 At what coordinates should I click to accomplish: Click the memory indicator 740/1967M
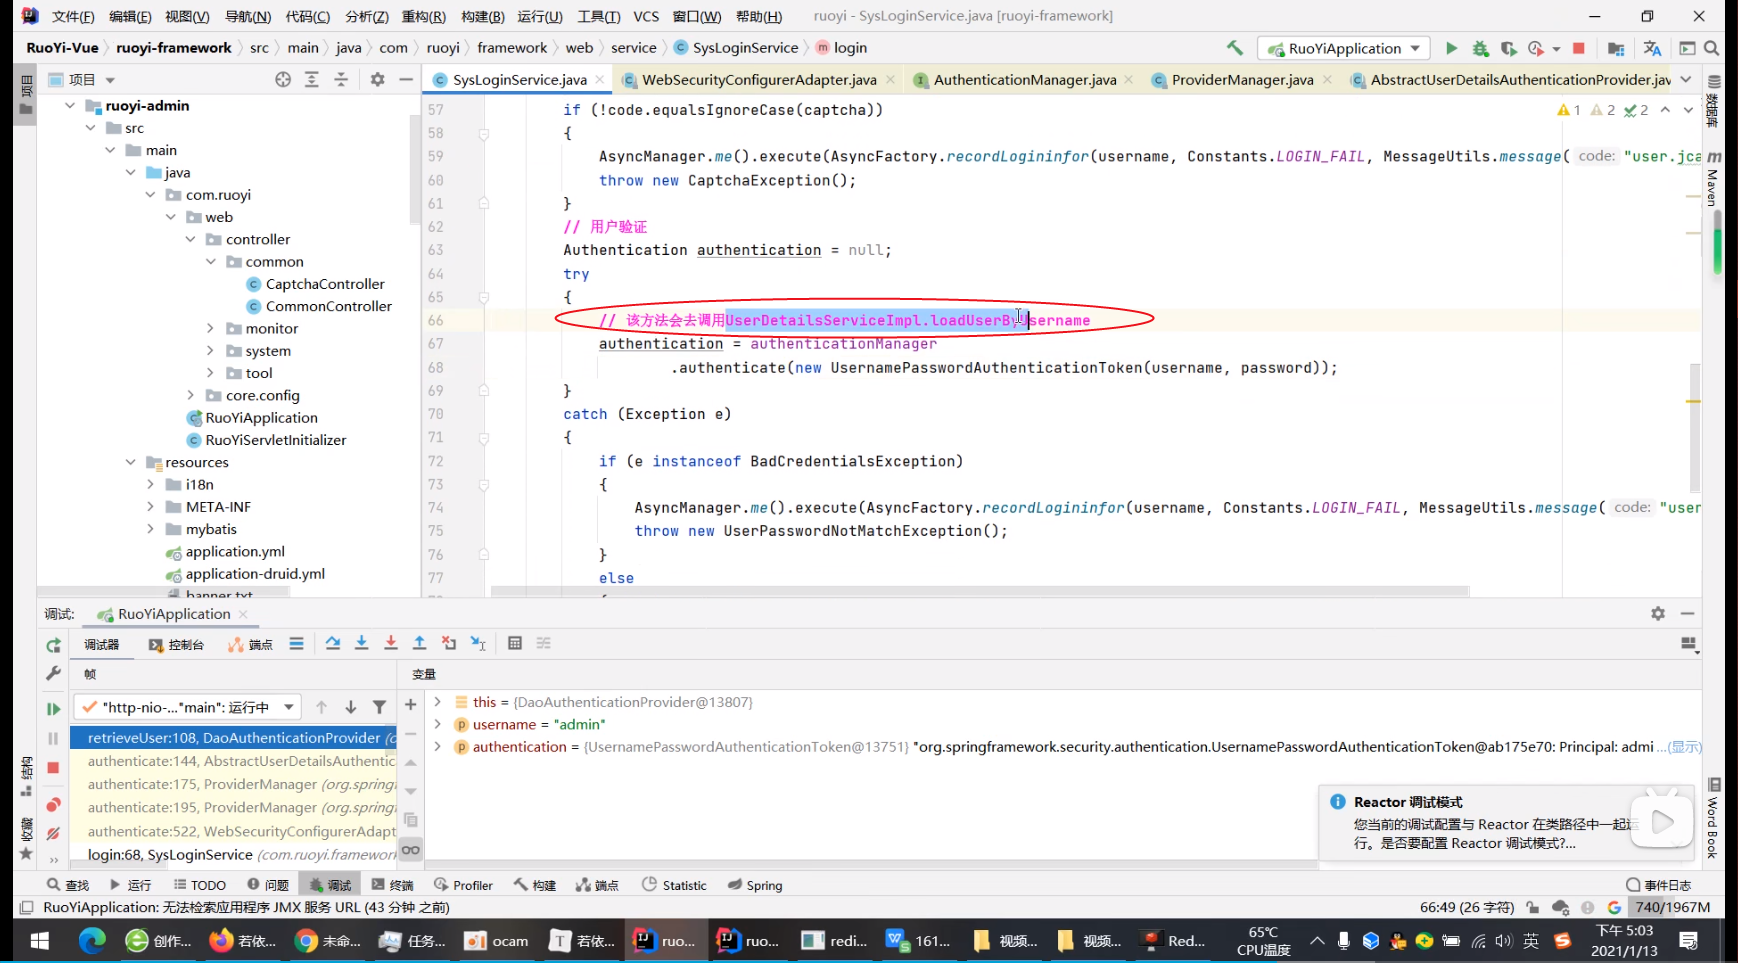[x=1670, y=907]
